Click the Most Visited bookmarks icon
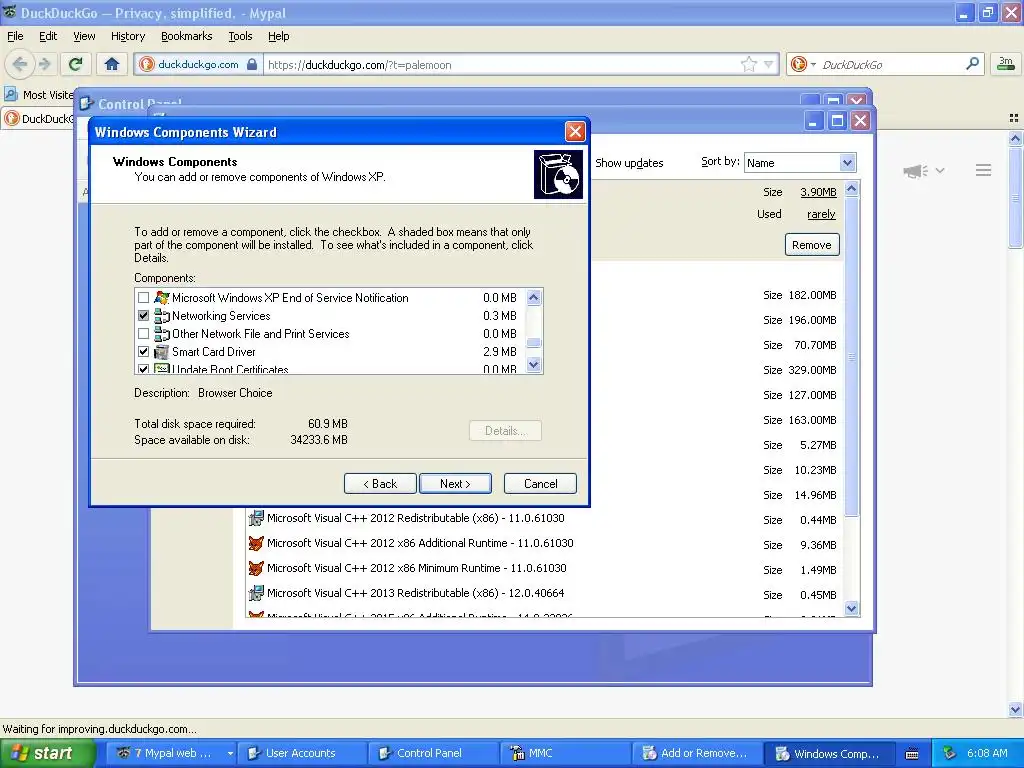Viewport: 1024px width, 768px height. point(10,94)
